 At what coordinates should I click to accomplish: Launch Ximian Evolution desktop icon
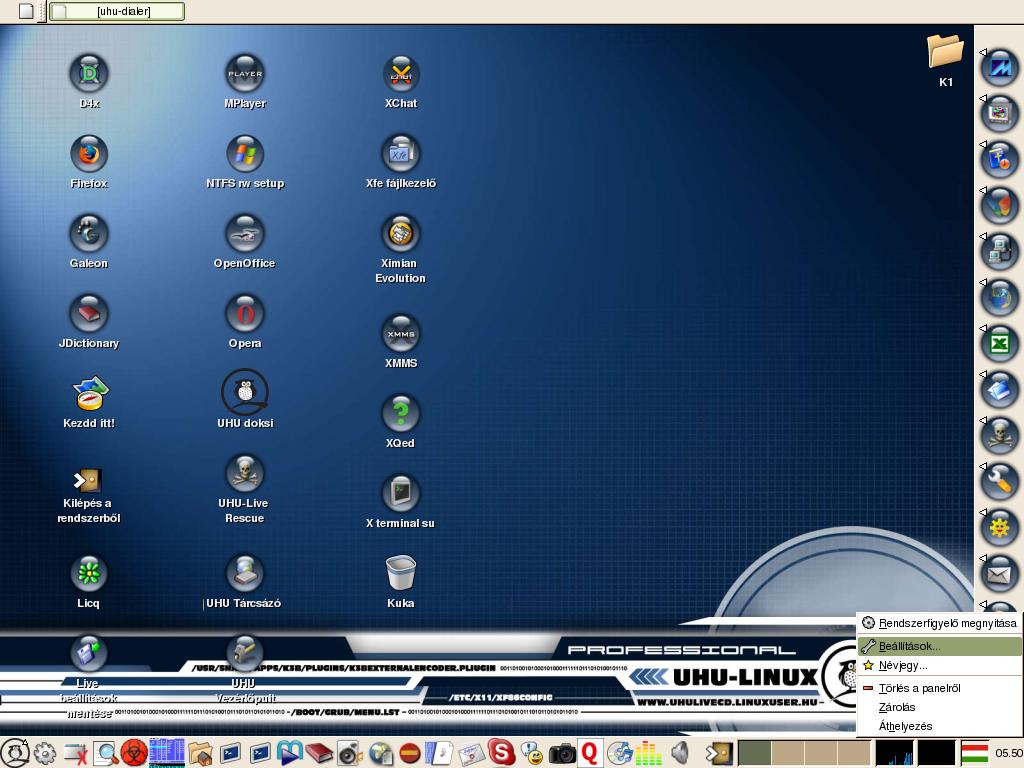tap(401, 234)
